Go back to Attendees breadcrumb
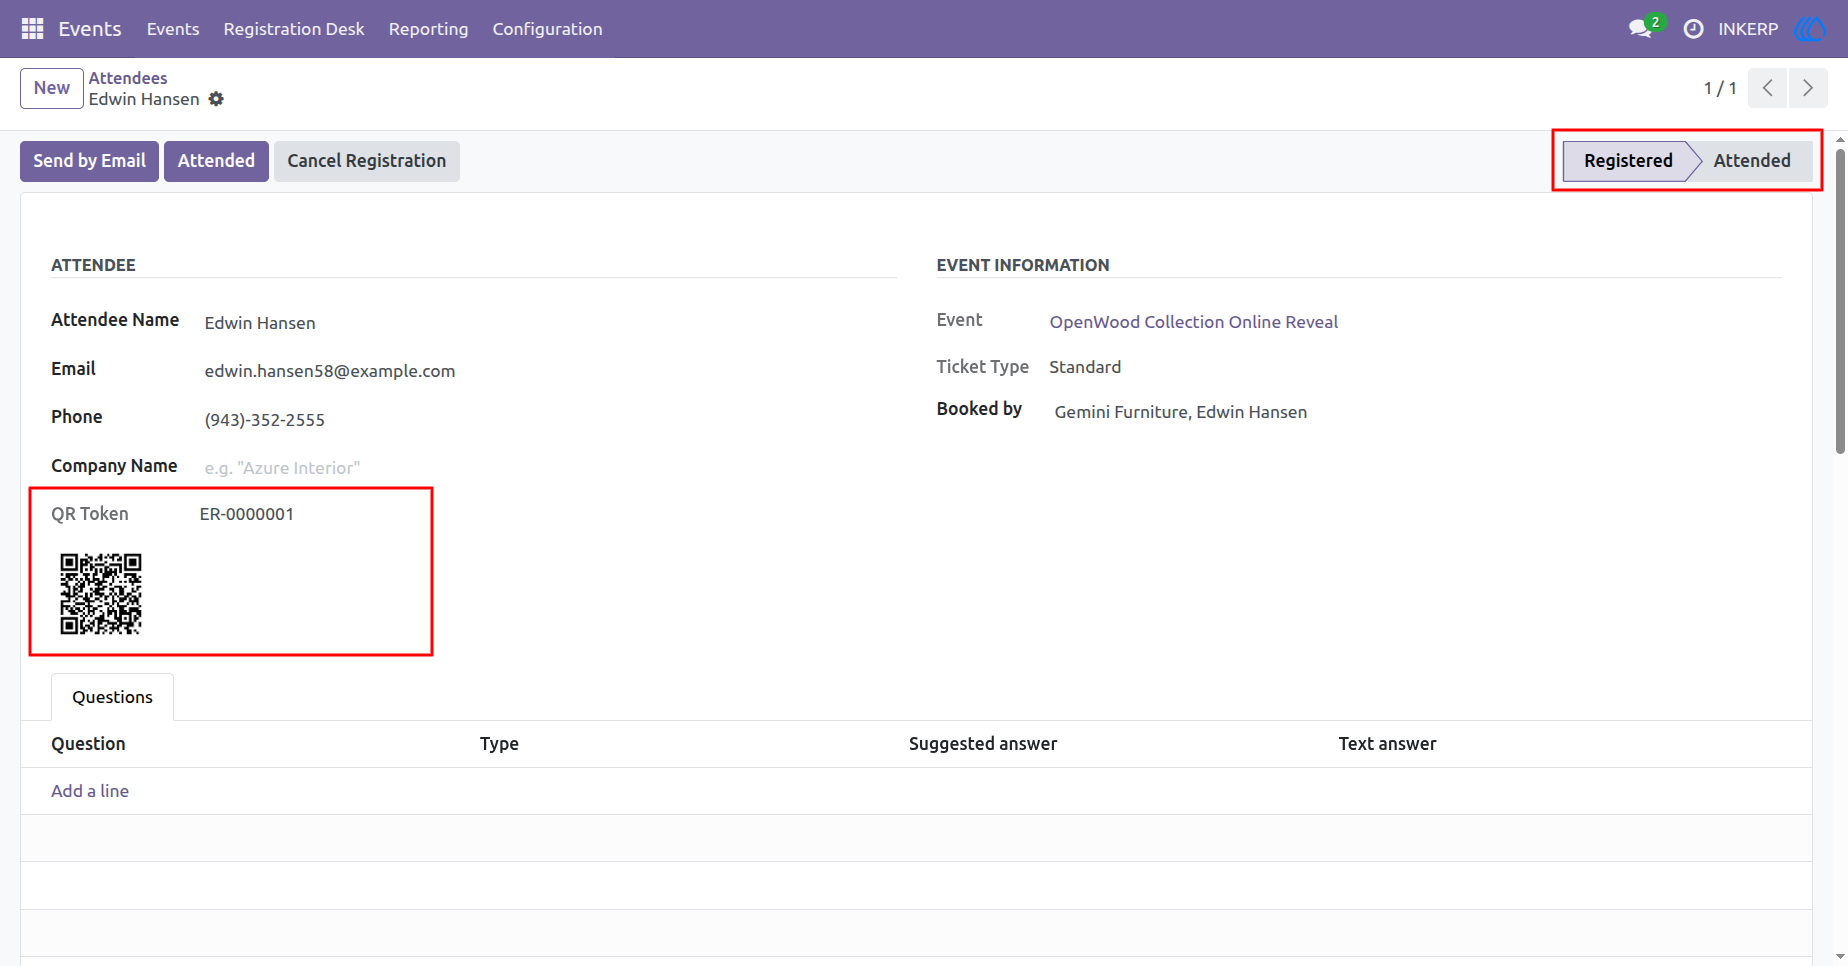This screenshot has width=1848, height=966. 128,78
